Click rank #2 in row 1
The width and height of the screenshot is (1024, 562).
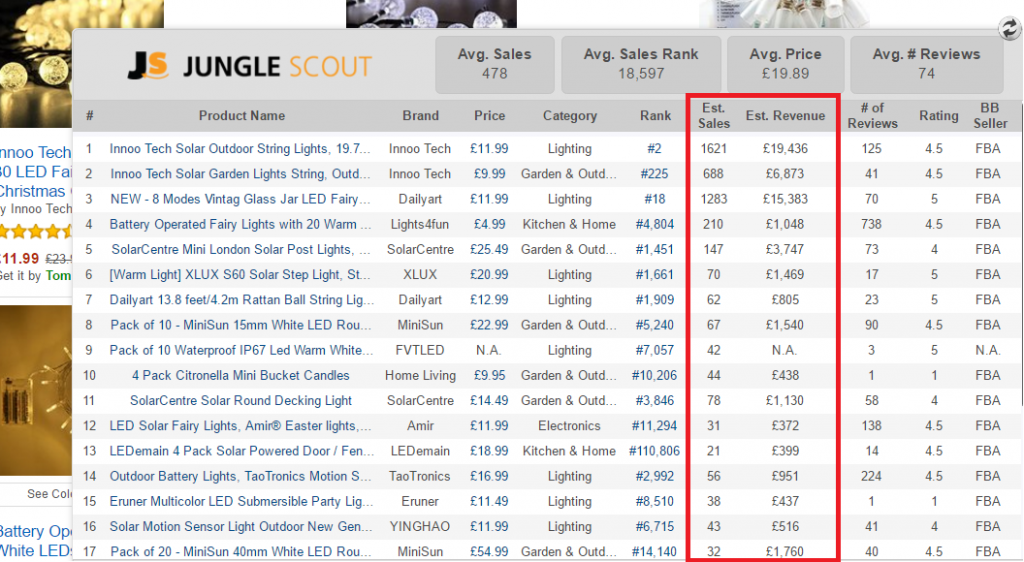pos(654,149)
